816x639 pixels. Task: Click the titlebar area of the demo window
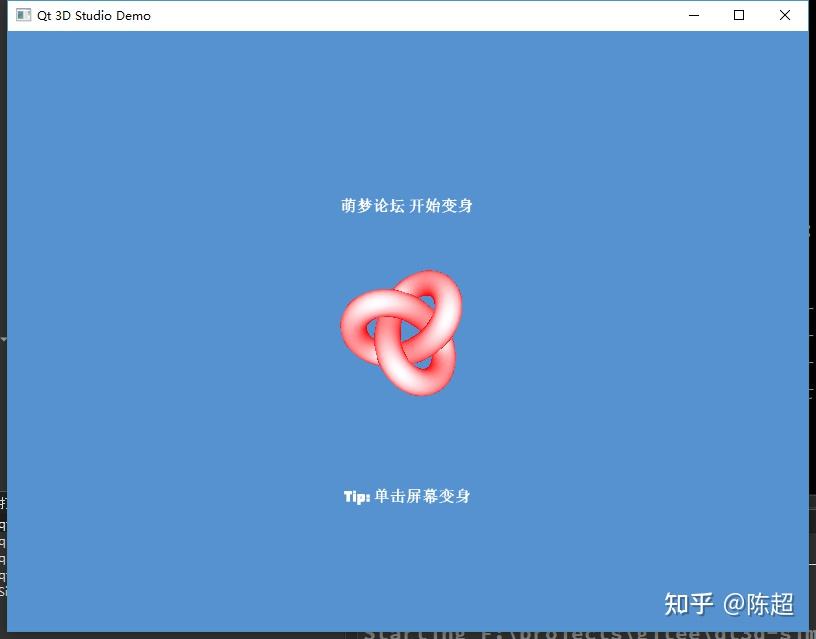click(400, 15)
